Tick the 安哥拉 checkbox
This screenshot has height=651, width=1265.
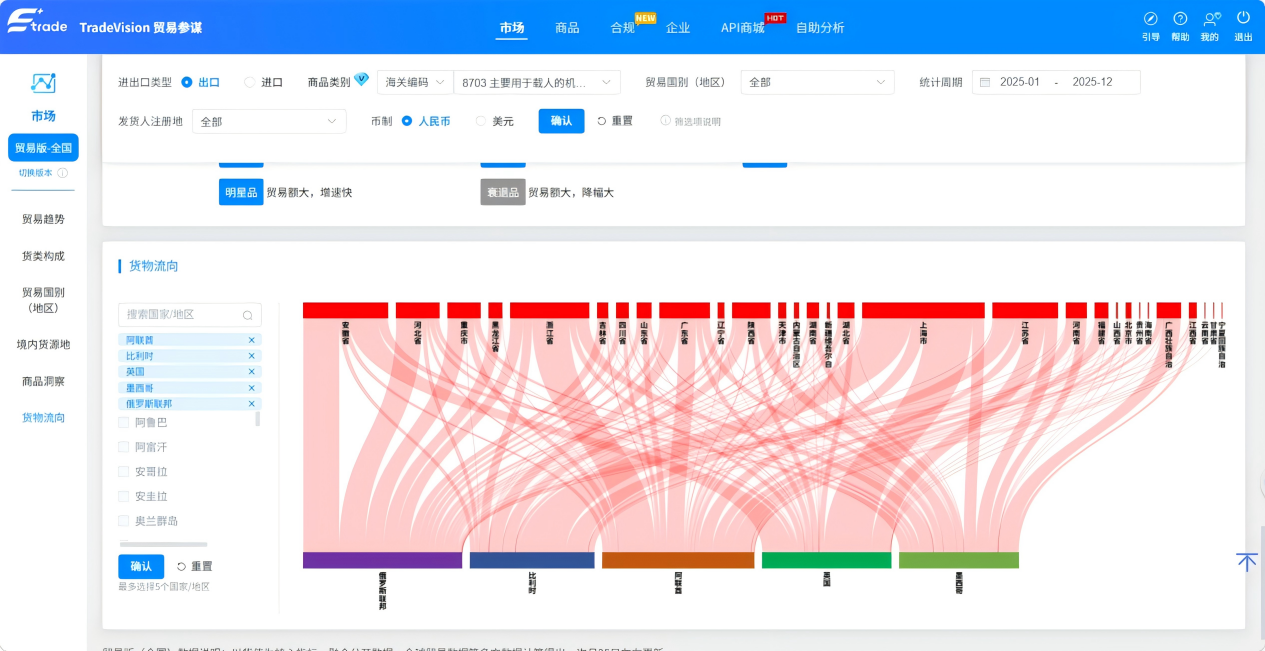pyautogui.click(x=124, y=472)
